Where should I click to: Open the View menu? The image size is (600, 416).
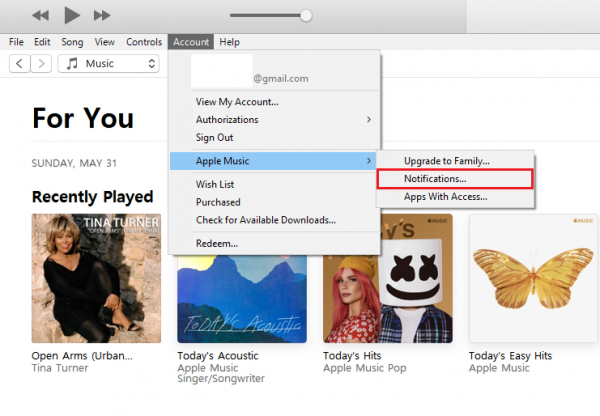[104, 42]
